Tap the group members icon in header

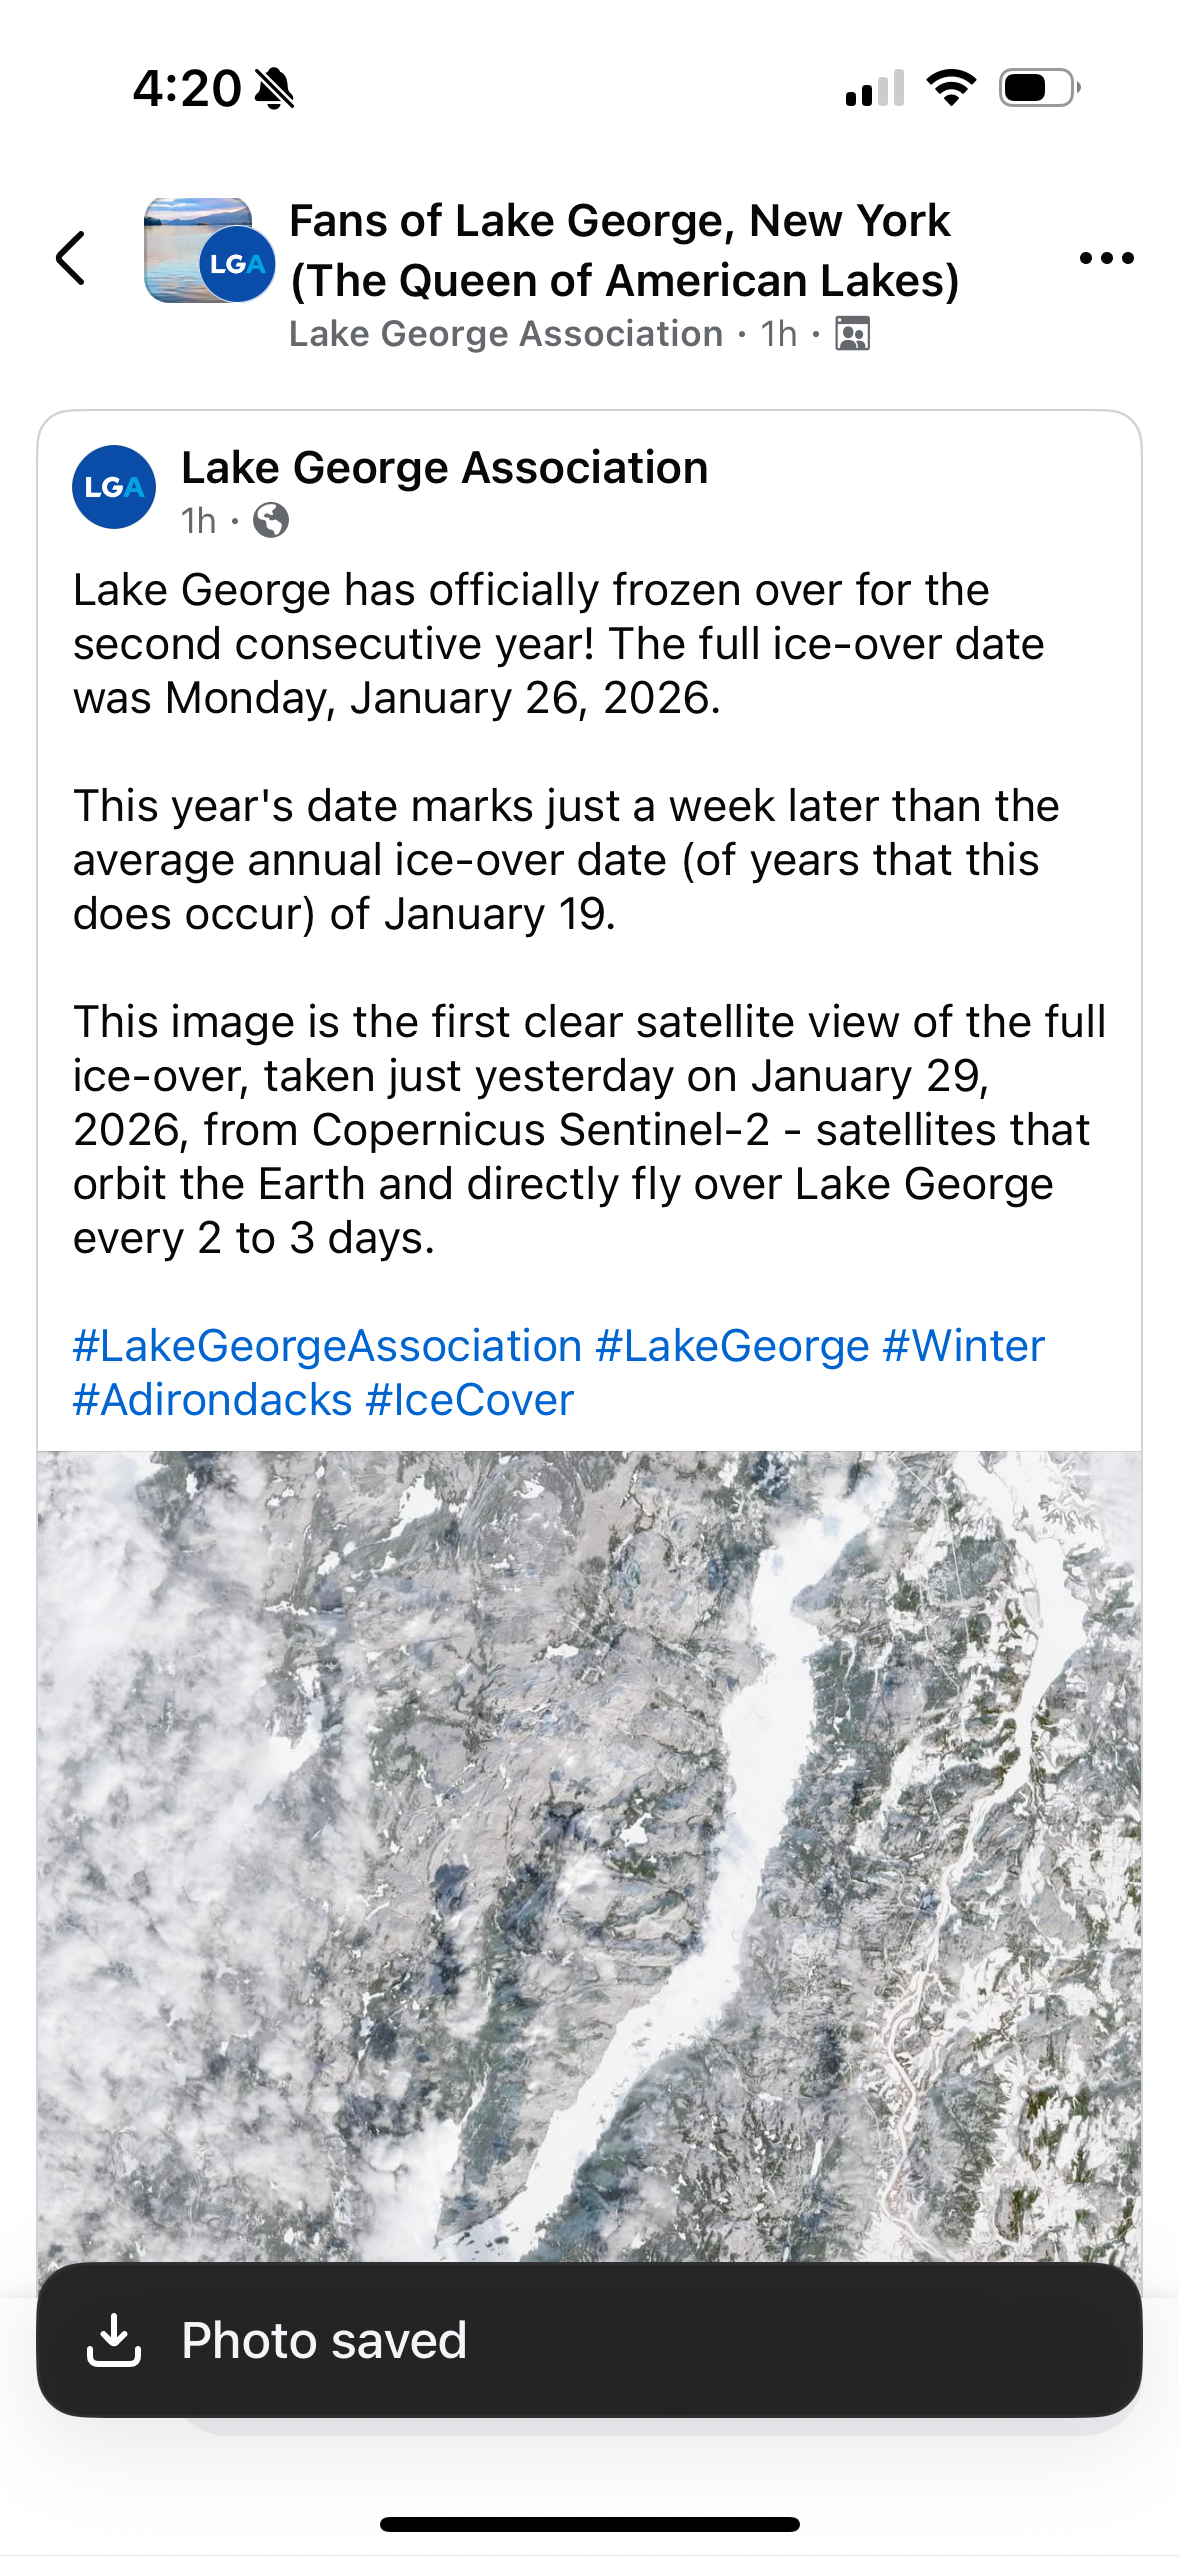pyautogui.click(x=852, y=334)
